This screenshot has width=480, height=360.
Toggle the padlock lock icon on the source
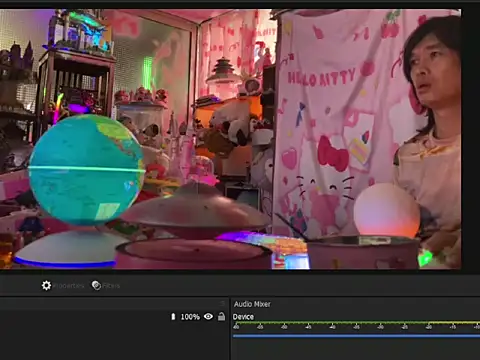(221, 316)
